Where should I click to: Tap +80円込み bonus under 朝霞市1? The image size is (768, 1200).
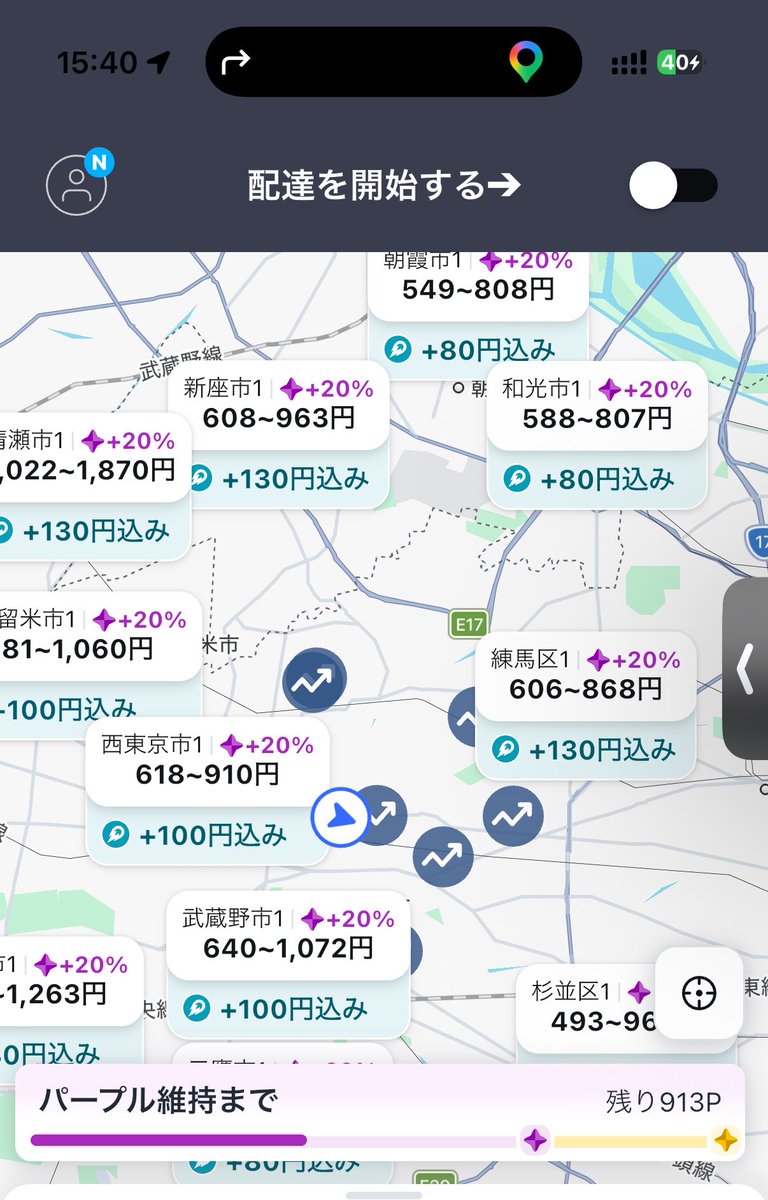click(488, 350)
